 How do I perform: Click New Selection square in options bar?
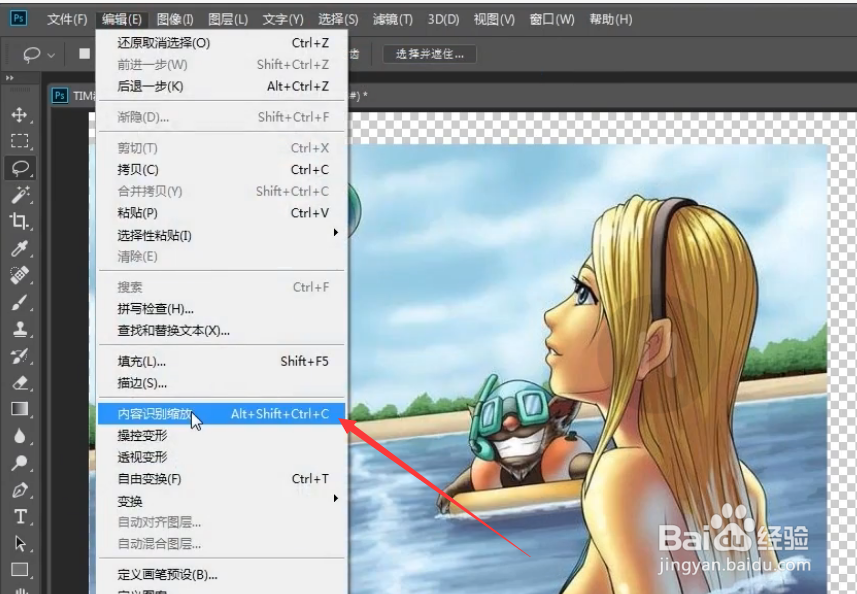coord(84,54)
